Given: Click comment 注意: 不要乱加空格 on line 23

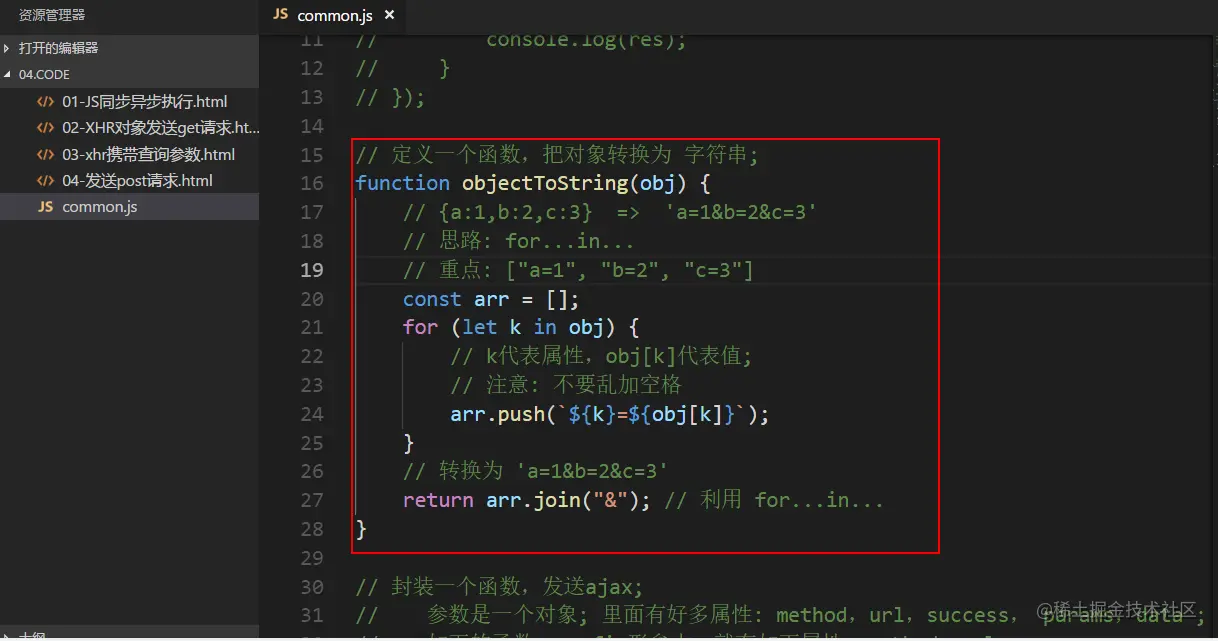Looking at the screenshot, I should [566, 385].
